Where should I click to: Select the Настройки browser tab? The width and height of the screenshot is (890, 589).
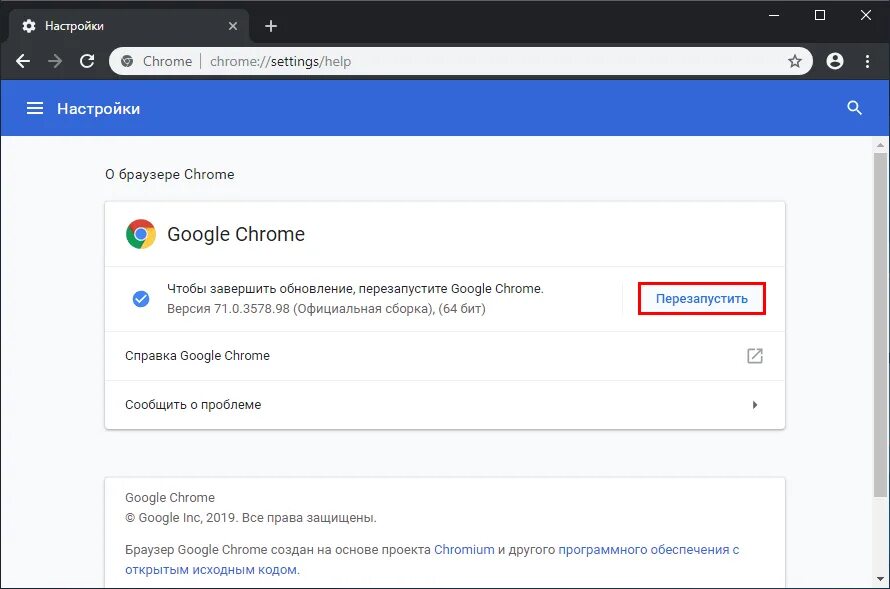[128, 26]
